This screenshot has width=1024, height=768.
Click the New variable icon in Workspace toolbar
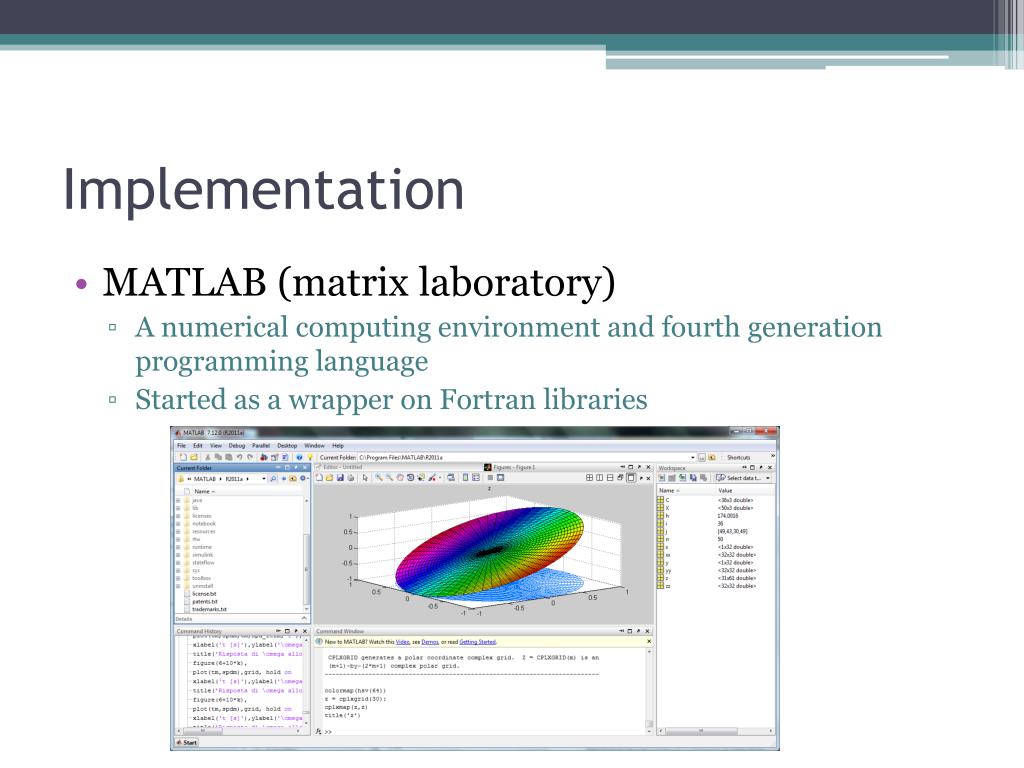(x=662, y=477)
